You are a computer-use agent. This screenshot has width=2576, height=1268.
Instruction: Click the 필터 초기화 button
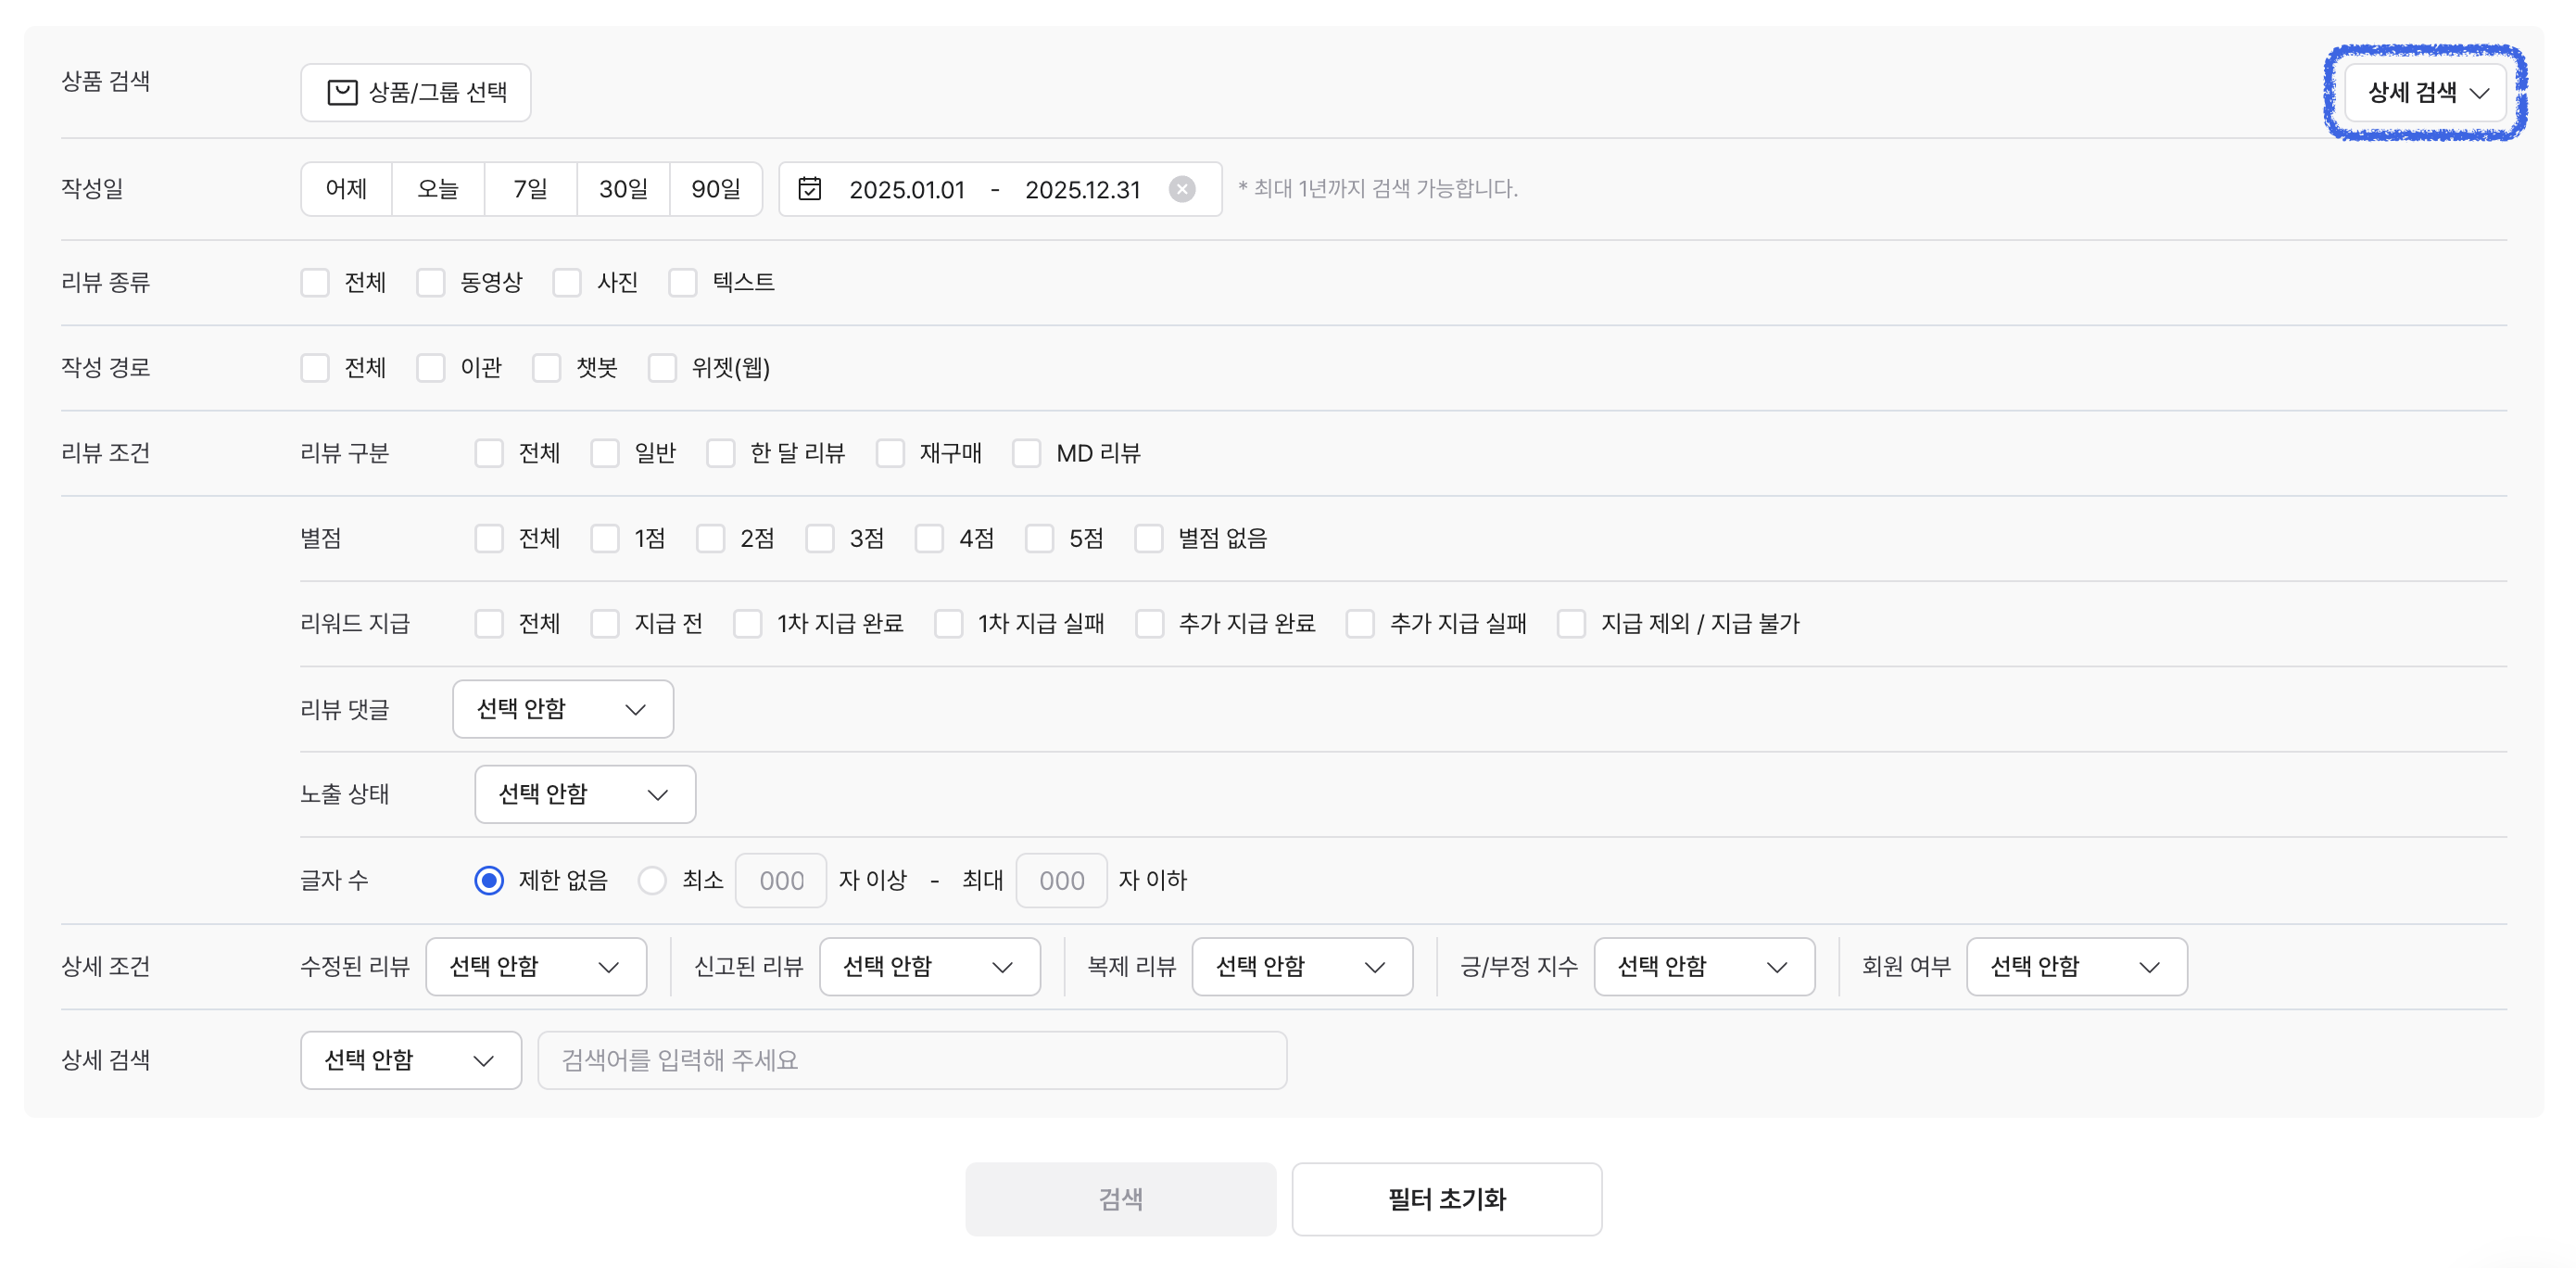(x=1446, y=1199)
